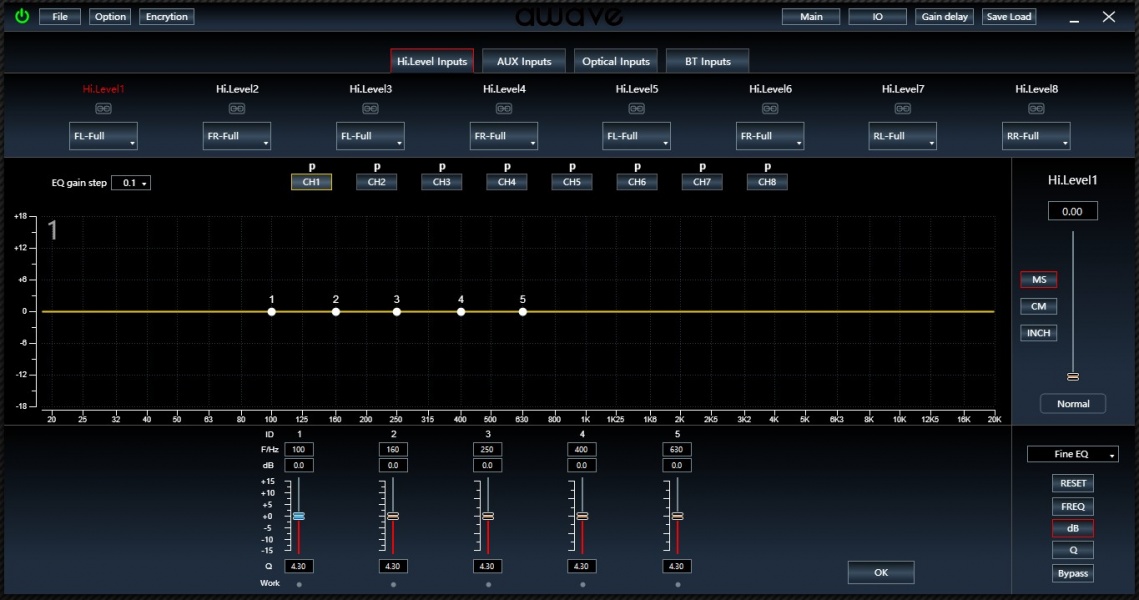The height and width of the screenshot is (600, 1139).
Task: Open the RL-Full dropdown
Action: [902, 136]
